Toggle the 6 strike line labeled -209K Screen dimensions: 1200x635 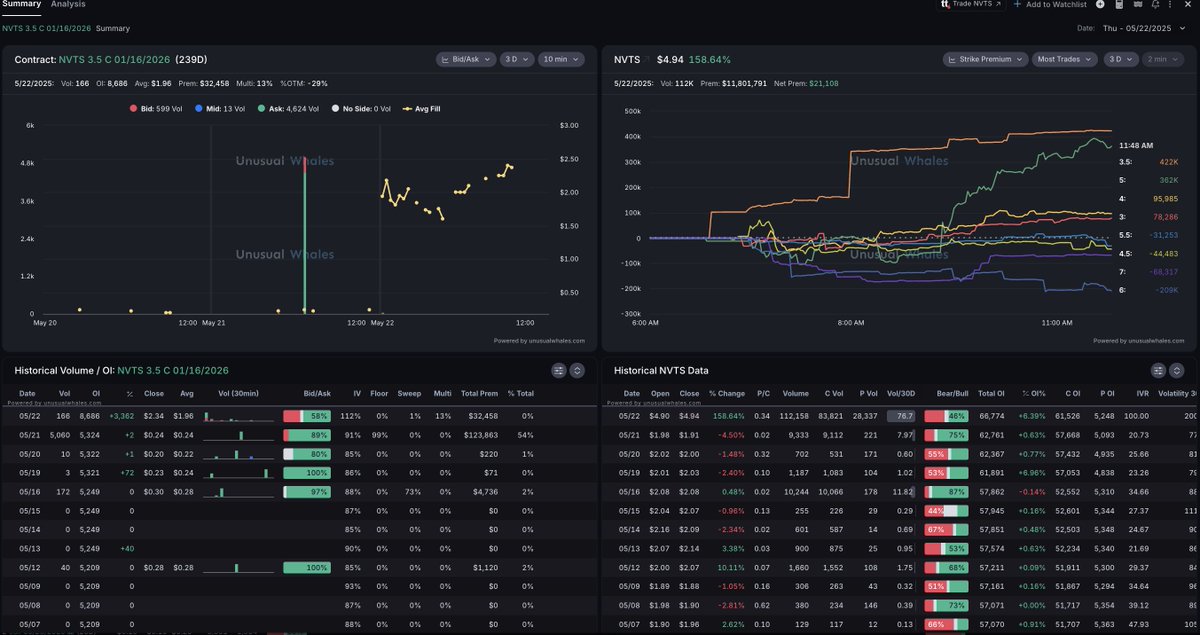click(1149, 289)
